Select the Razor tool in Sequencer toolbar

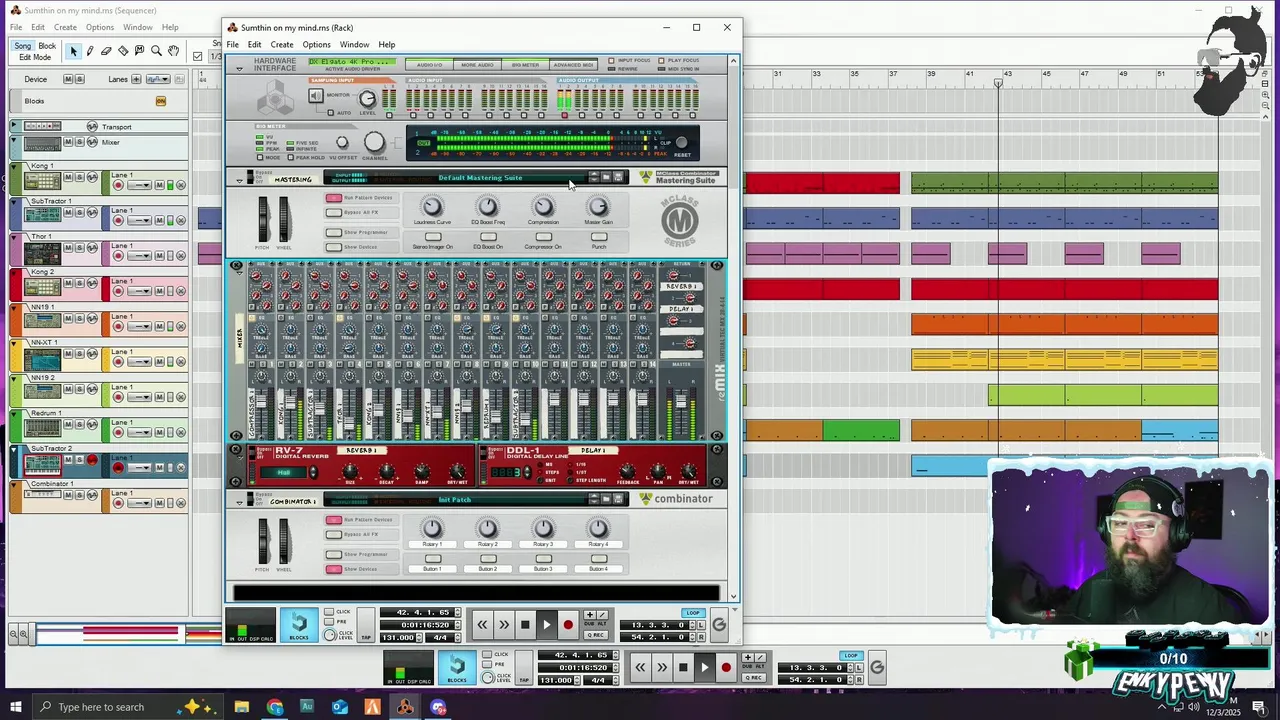click(123, 51)
